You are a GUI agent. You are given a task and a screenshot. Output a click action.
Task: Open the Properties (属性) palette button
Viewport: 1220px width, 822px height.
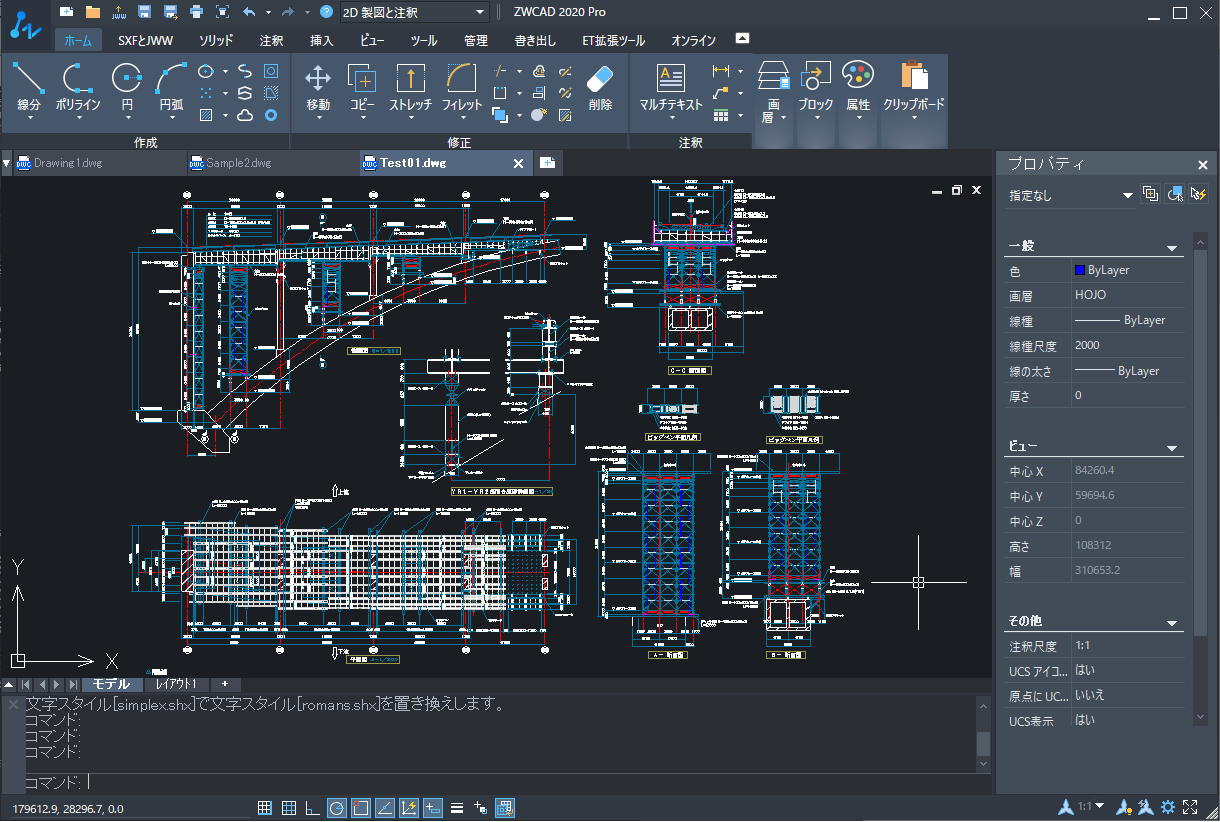(x=858, y=87)
